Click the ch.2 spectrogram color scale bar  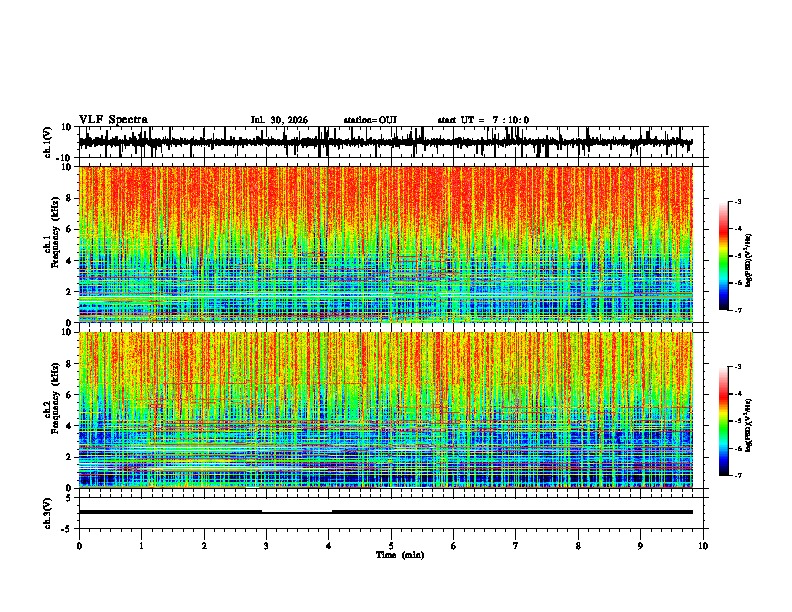[724, 421]
